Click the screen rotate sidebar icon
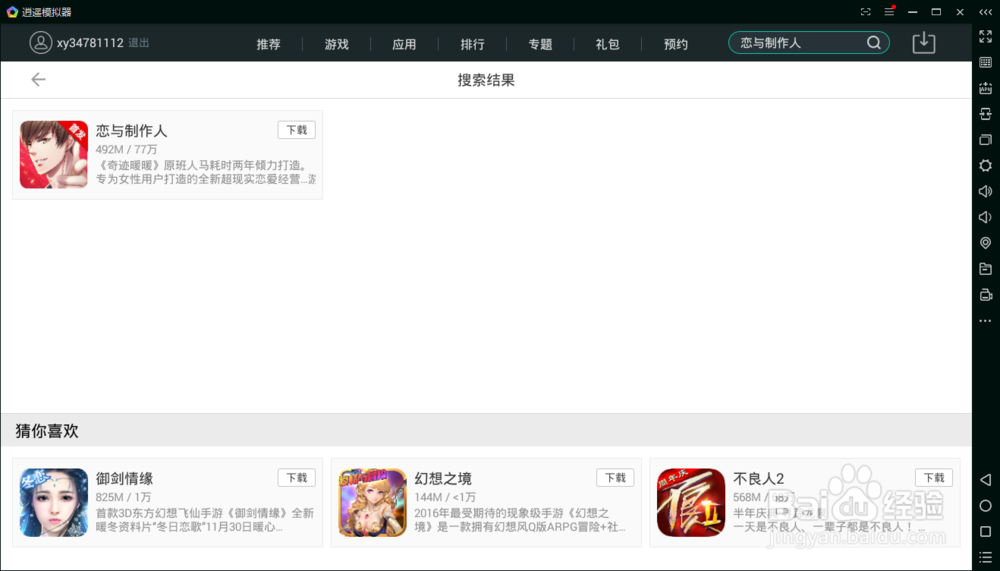Viewport: 1000px width, 571px height. [985, 114]
